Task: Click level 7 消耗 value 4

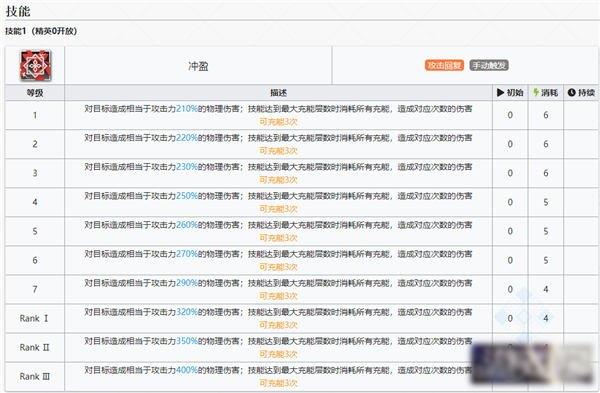Action: click(546, 290)
